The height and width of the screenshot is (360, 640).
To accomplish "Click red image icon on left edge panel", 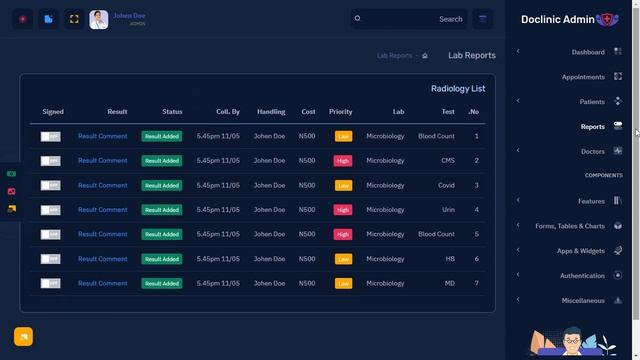I will [11, 191].
